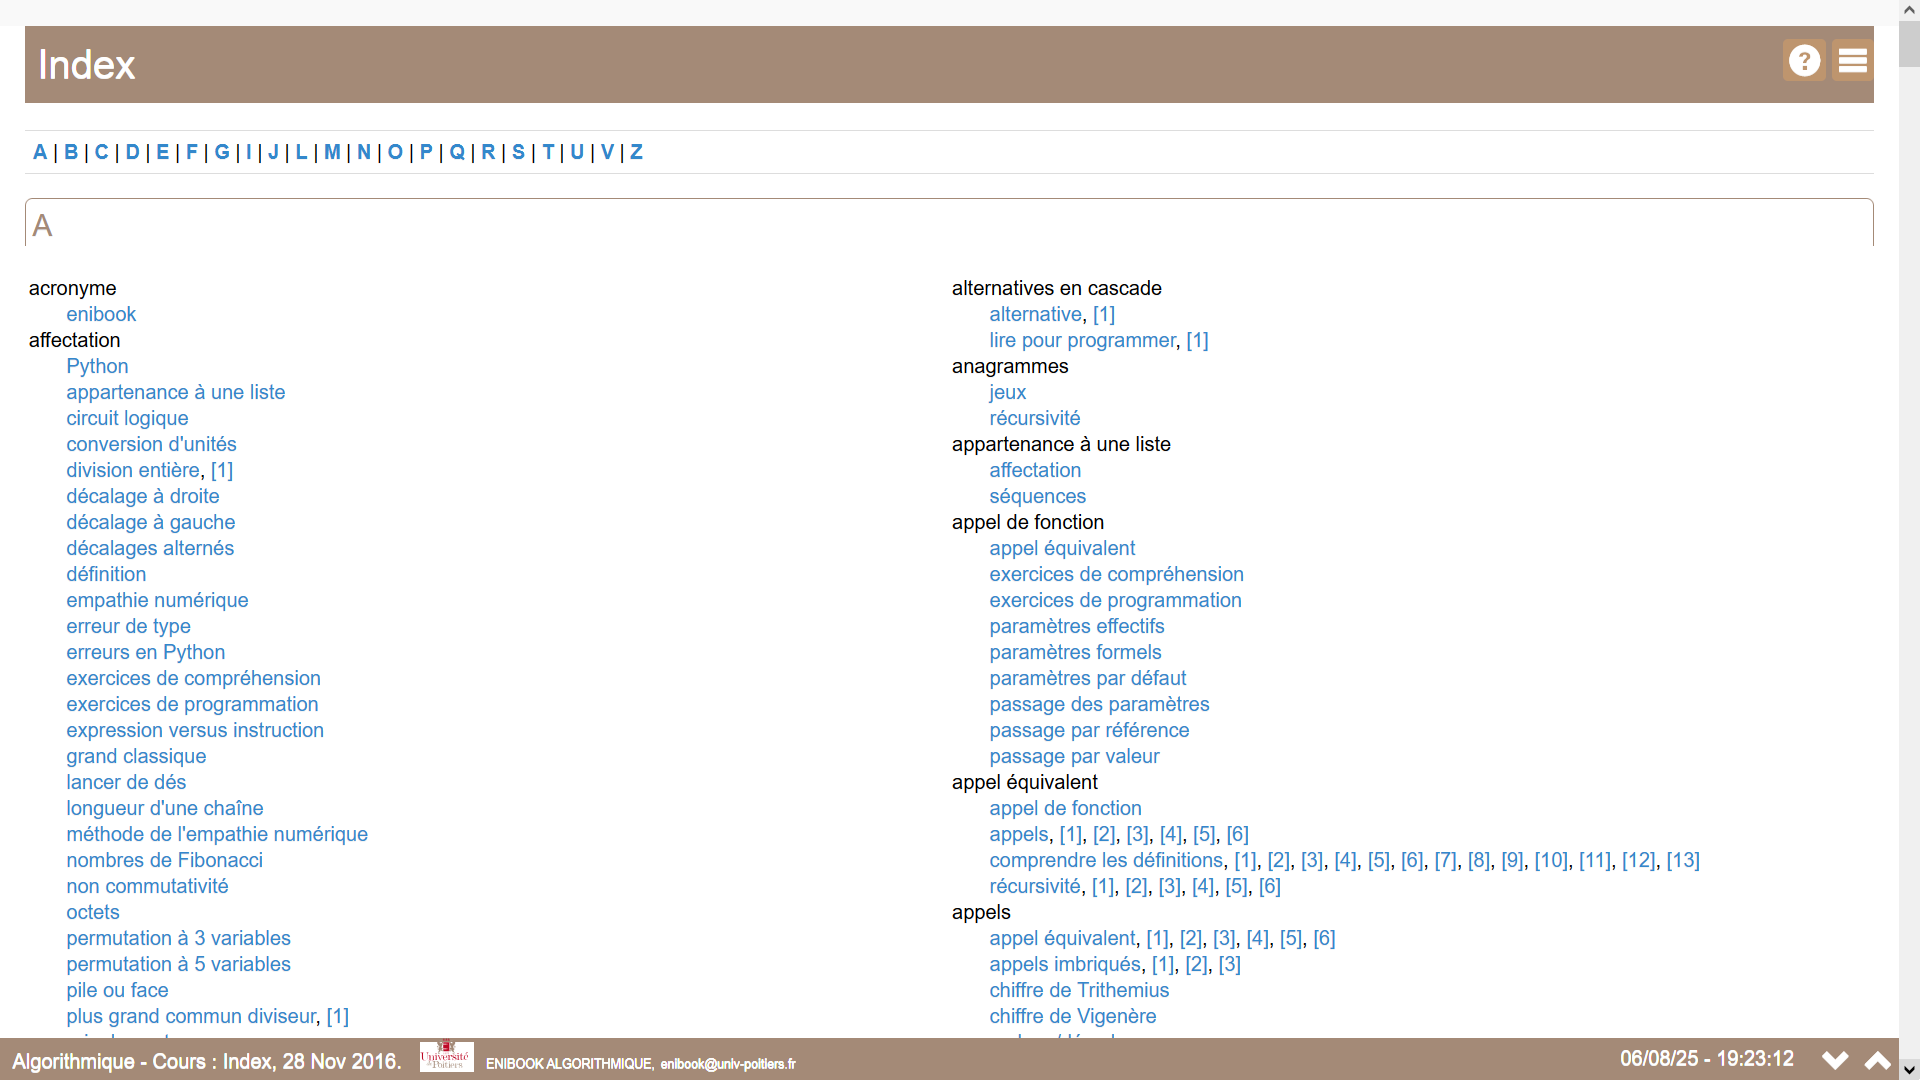Jump to letter P in alphabet bar
The image size is (1920, 1080).
tap(426, 152)
